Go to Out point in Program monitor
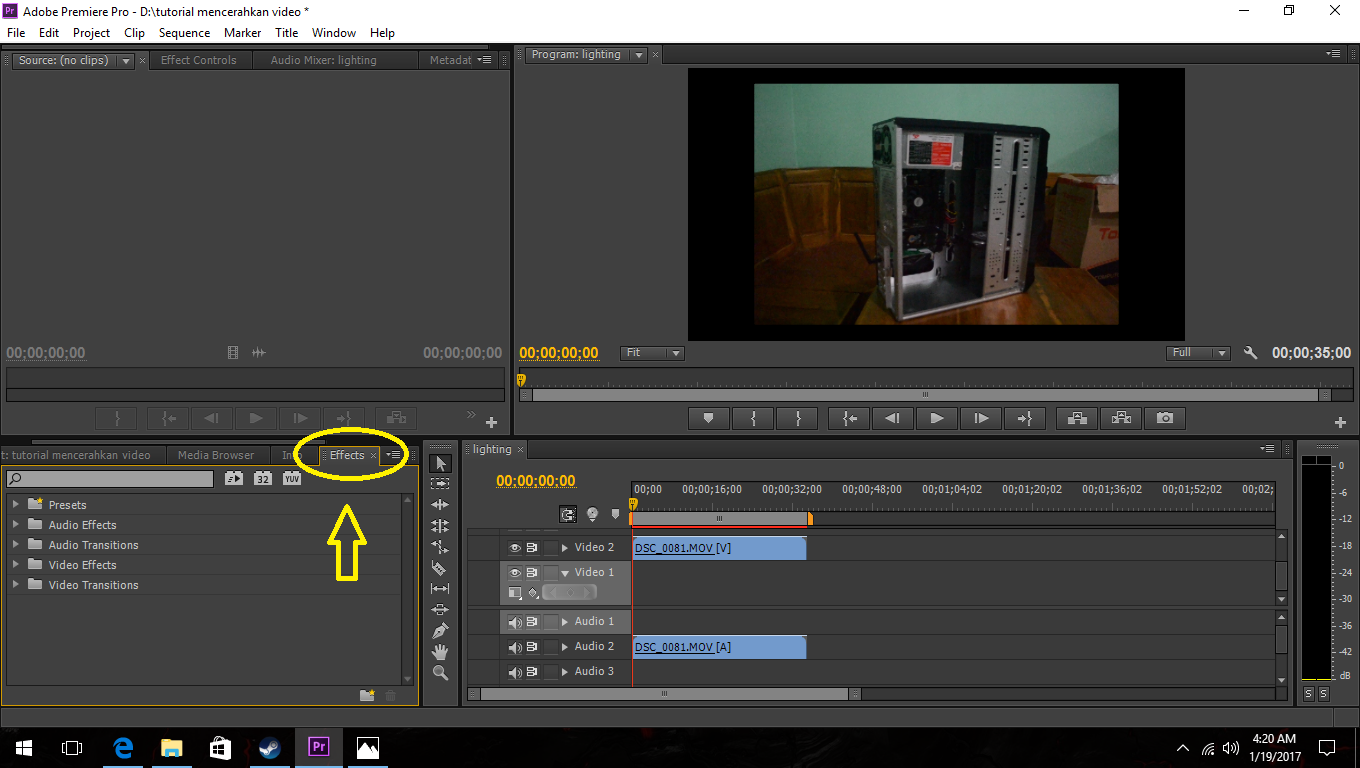Image resolution: width=1360 pixels, height=768 pixels. coord(1025,418)
